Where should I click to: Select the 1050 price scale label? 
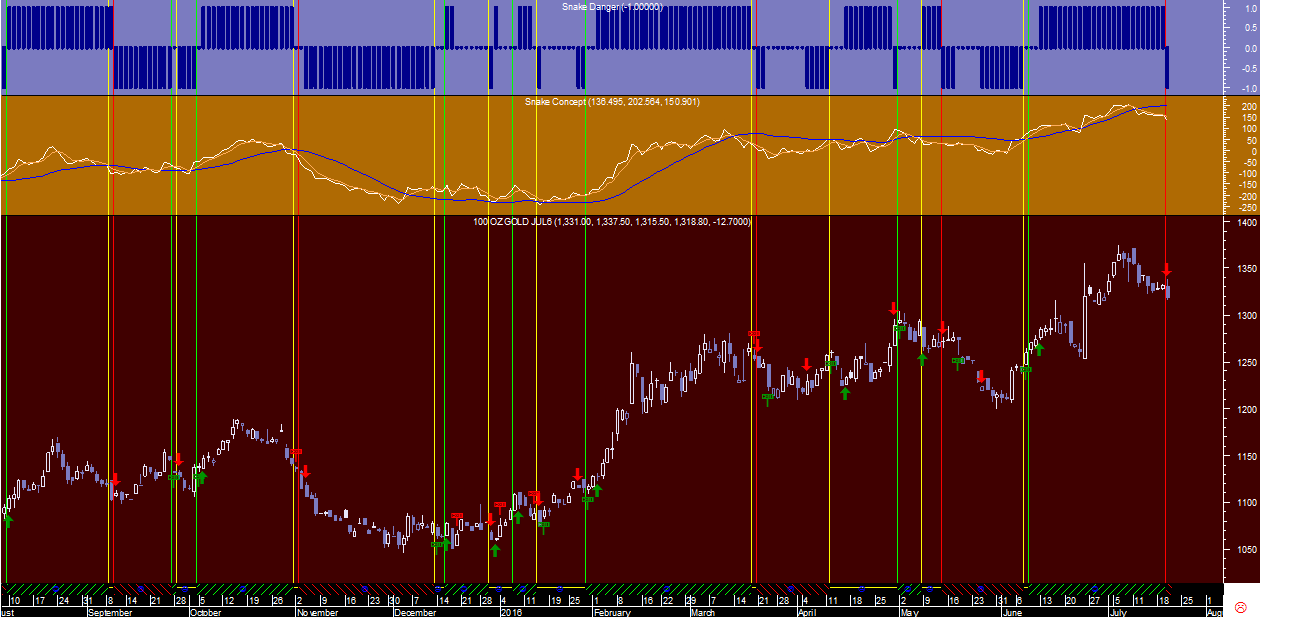(x=1246, y=550)
